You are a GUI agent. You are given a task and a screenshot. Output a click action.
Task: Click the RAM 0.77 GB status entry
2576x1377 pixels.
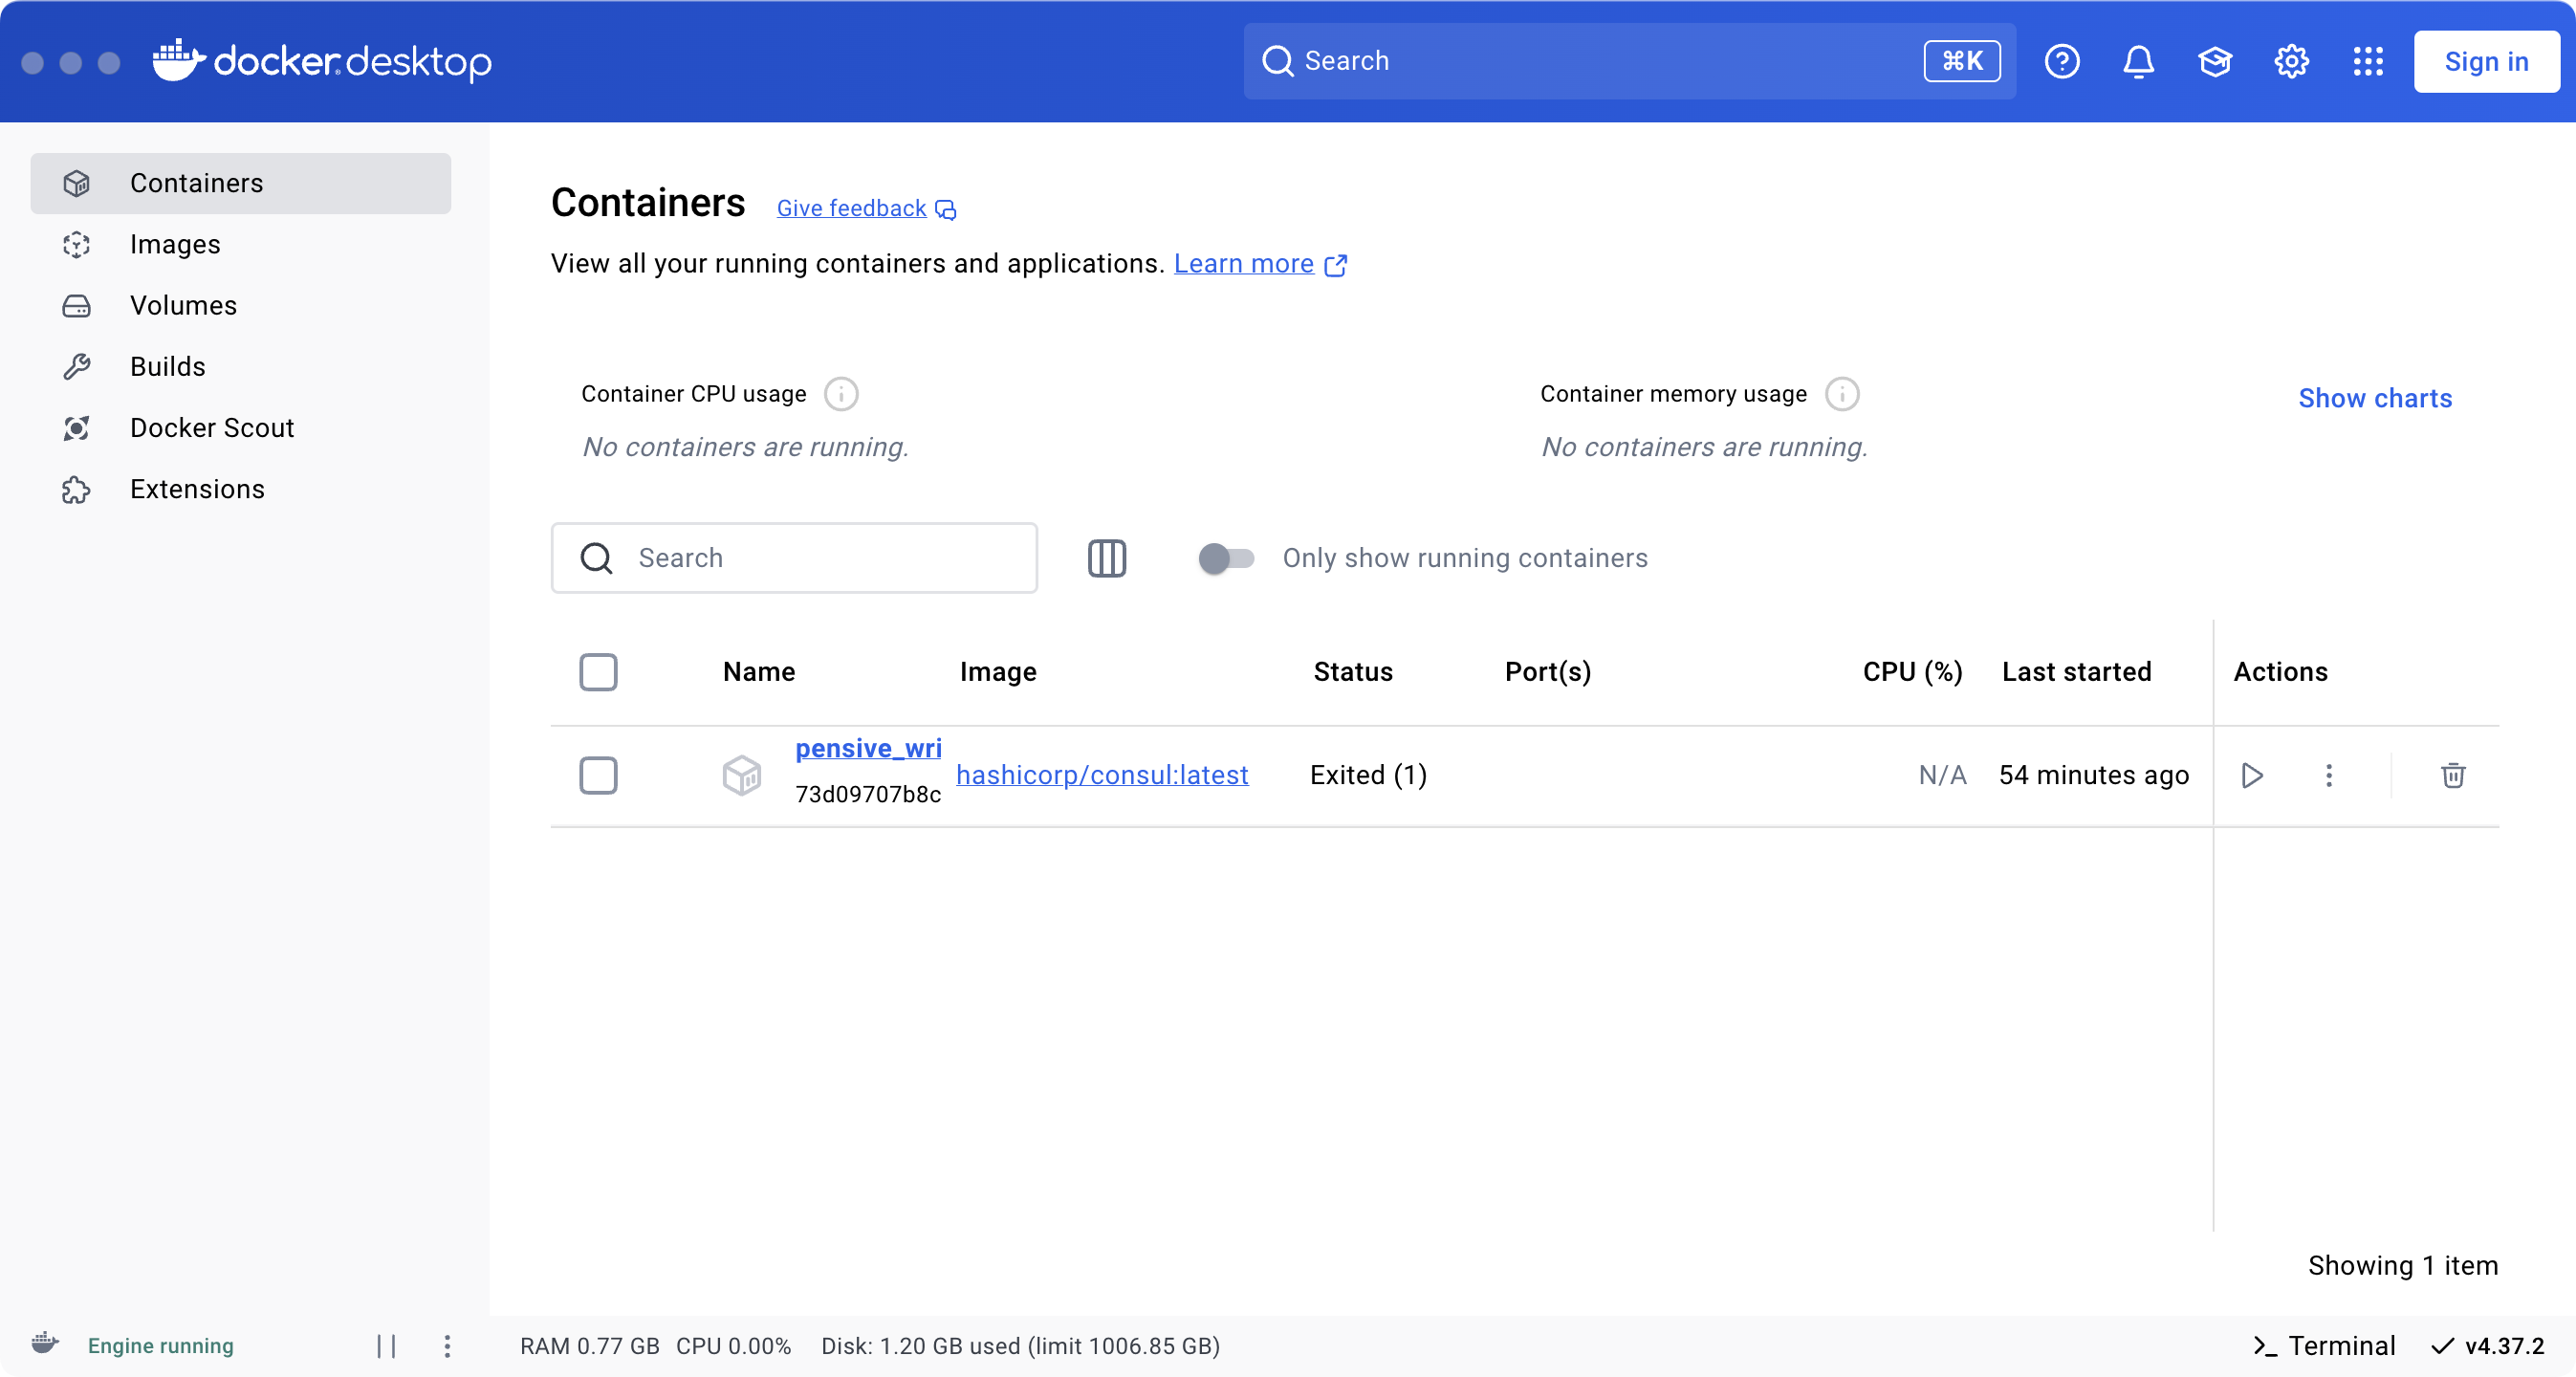590,1346
